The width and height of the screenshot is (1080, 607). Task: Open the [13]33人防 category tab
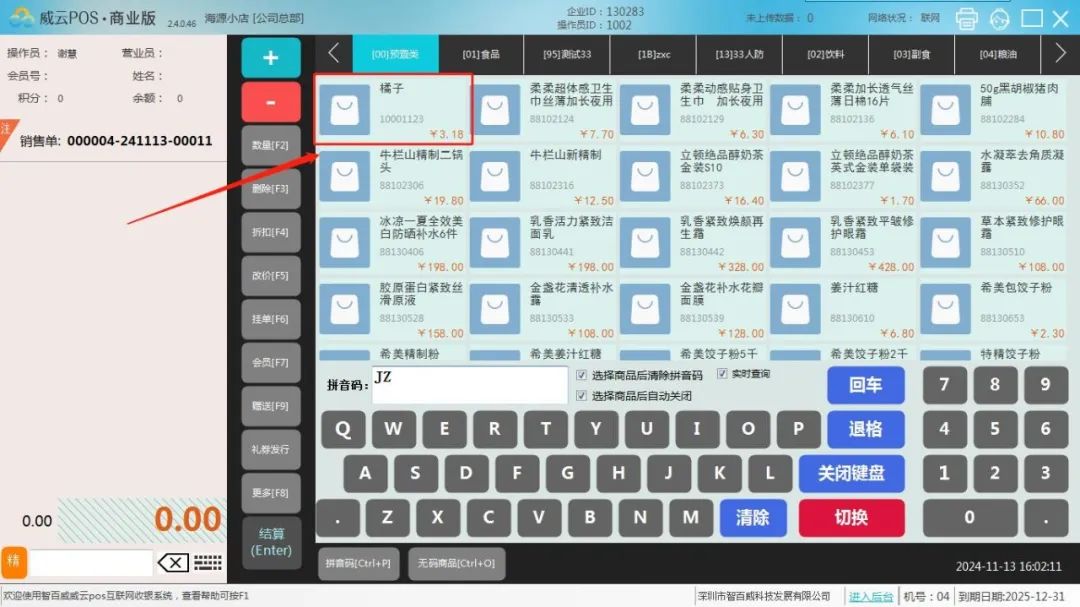[739, 54]
